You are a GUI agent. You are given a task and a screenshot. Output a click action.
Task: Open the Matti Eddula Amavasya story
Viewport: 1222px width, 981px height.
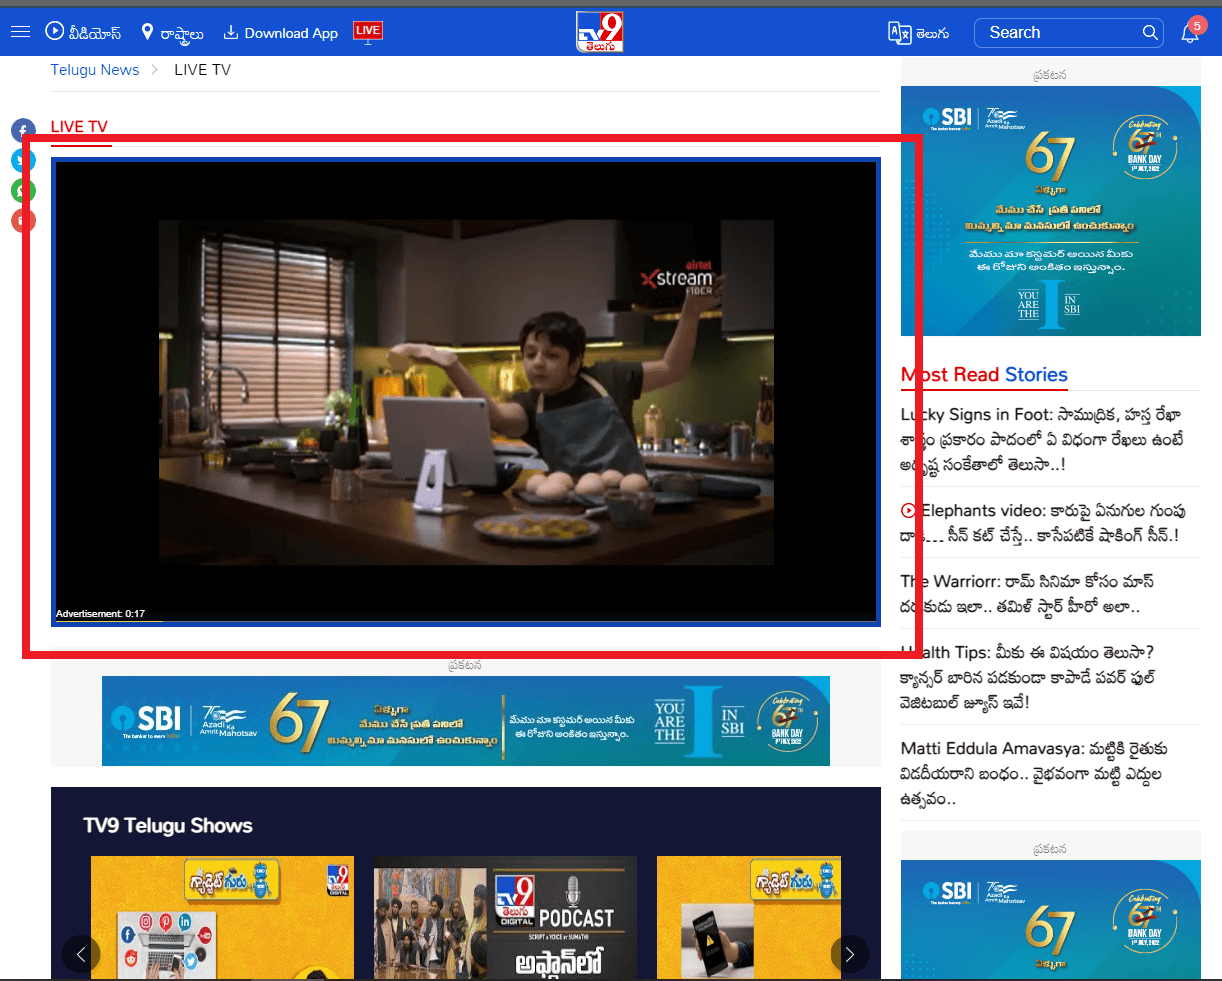click(x=1034, y=774)
